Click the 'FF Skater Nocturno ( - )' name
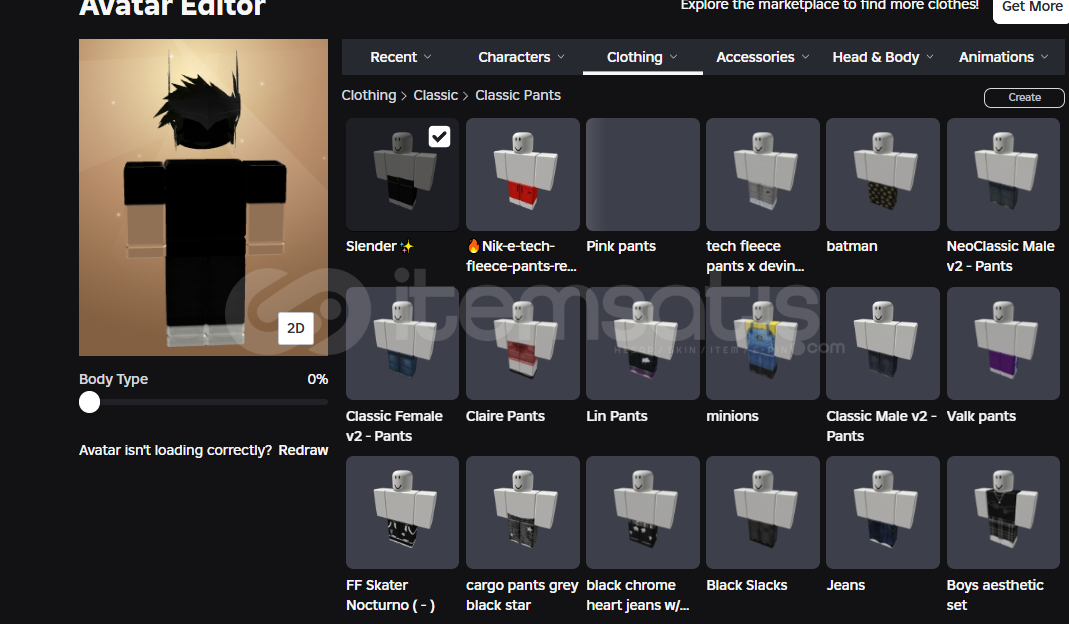 click(x=390, y=595)
